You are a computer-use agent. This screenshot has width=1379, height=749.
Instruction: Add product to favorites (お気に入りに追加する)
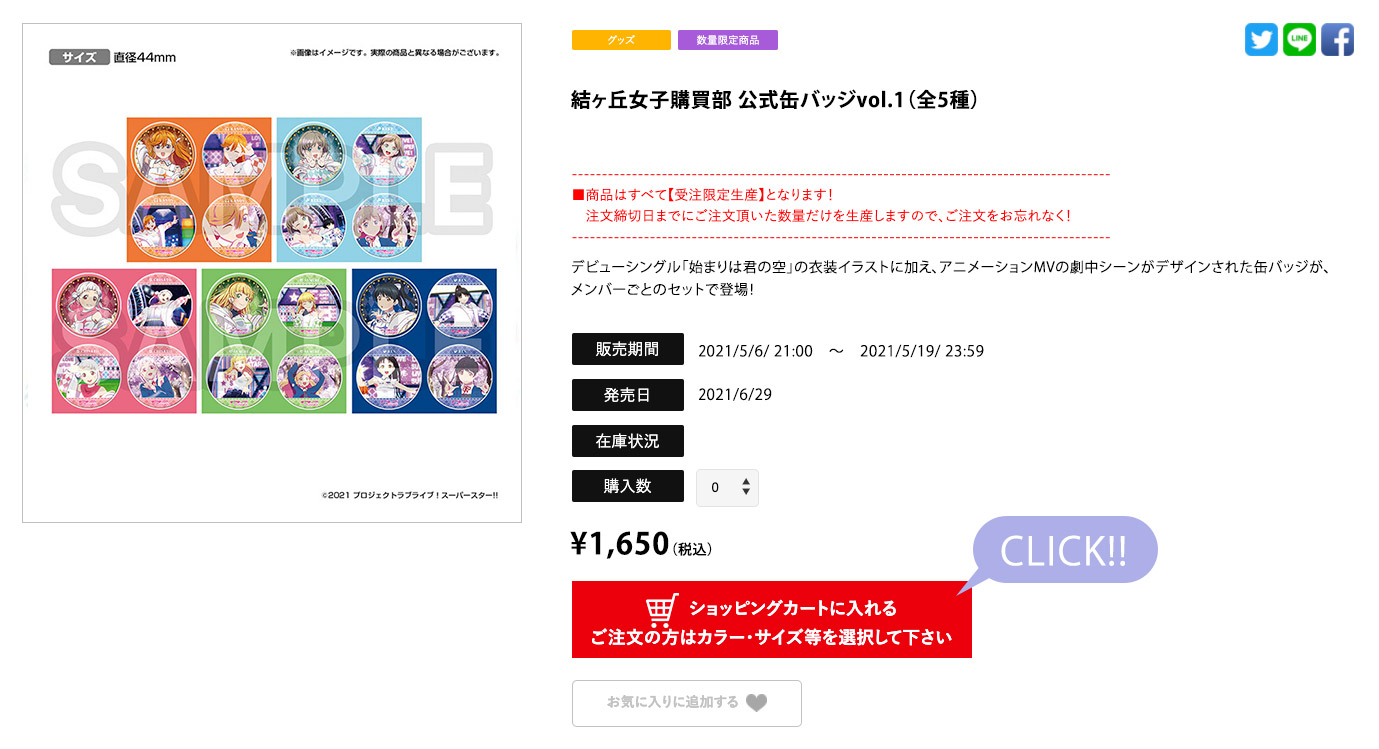click(x=686, y=703)
